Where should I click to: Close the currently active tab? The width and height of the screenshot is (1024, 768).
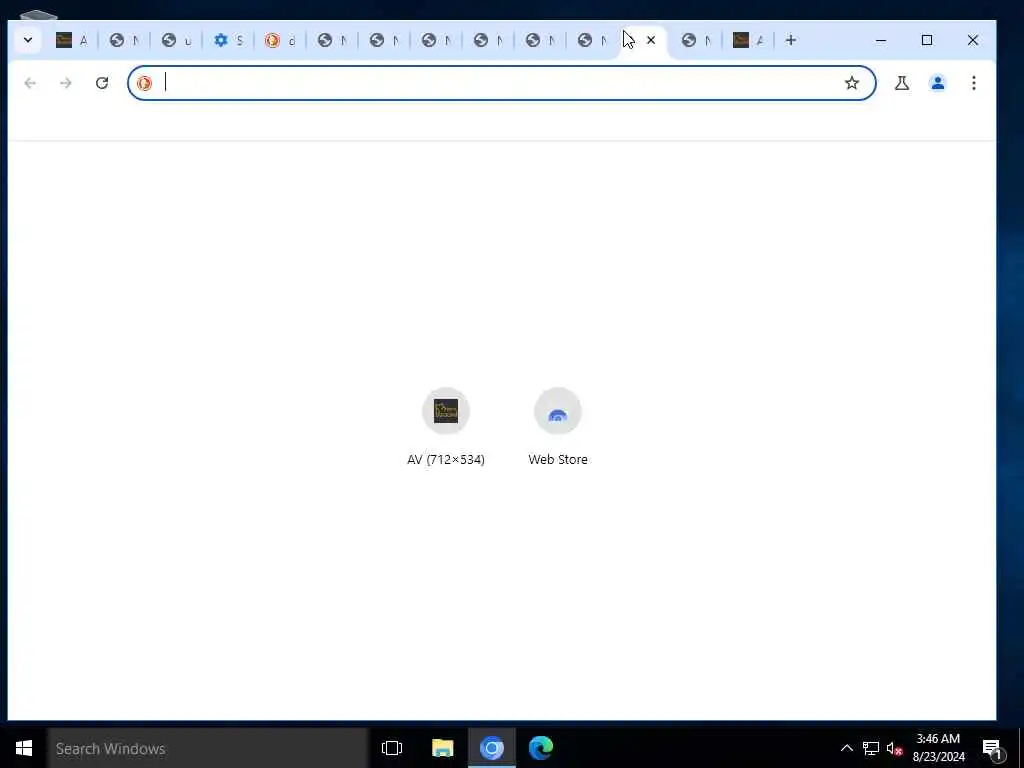click(x=651, y=40)
